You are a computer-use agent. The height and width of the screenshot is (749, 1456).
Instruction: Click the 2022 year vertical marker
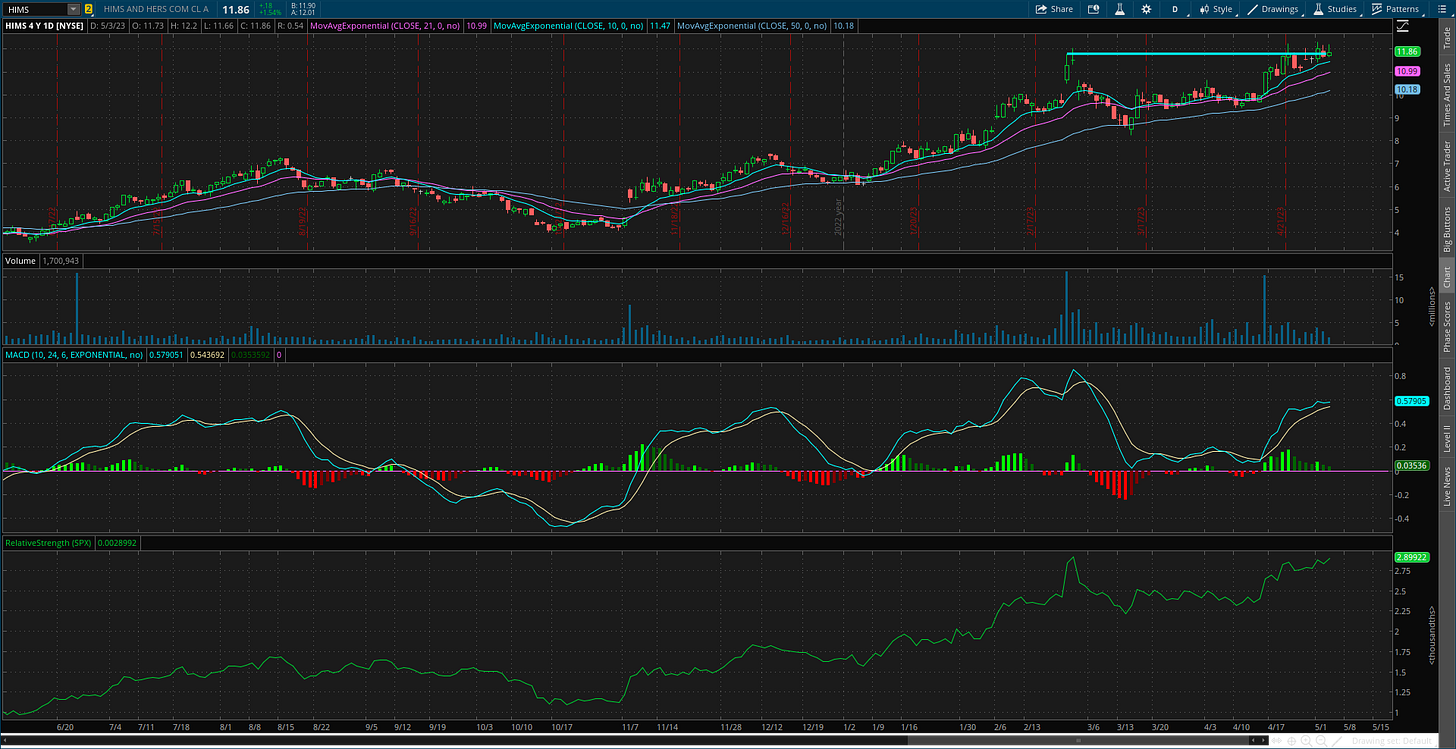tap(840, 216)
